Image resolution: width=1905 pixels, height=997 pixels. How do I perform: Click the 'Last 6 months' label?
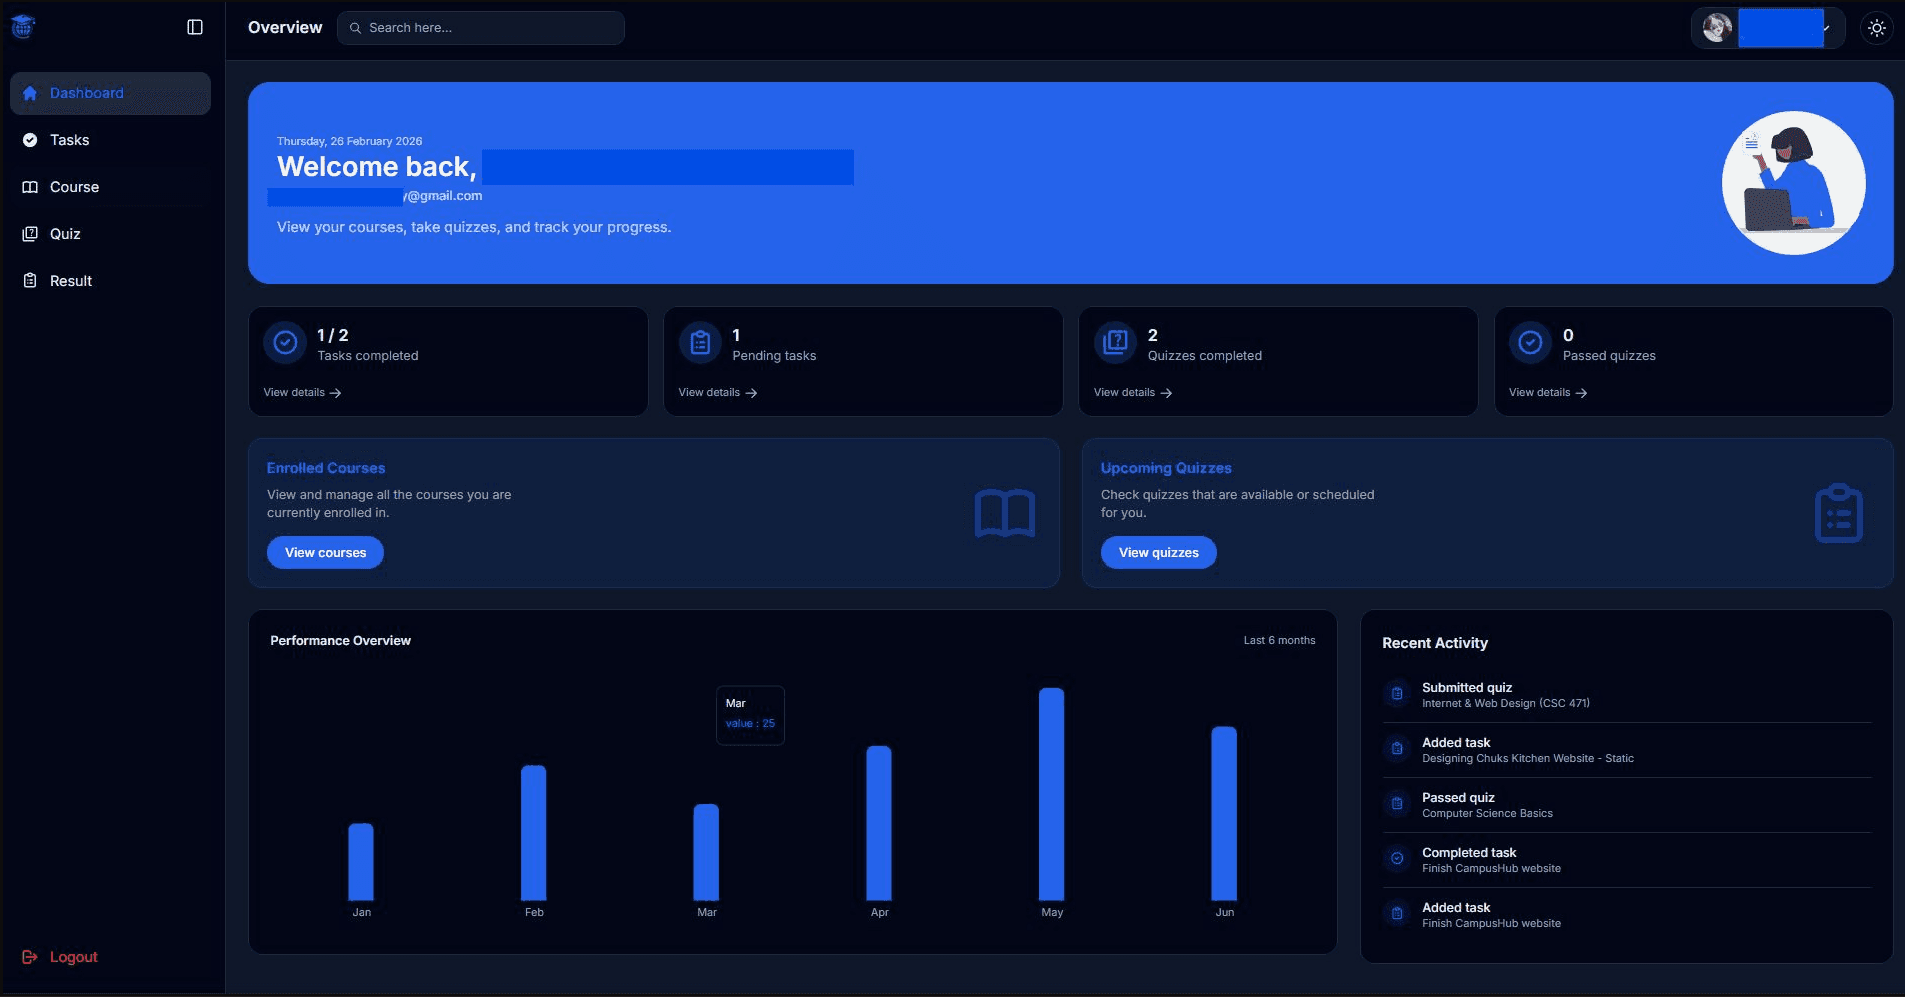[1279, 640]
